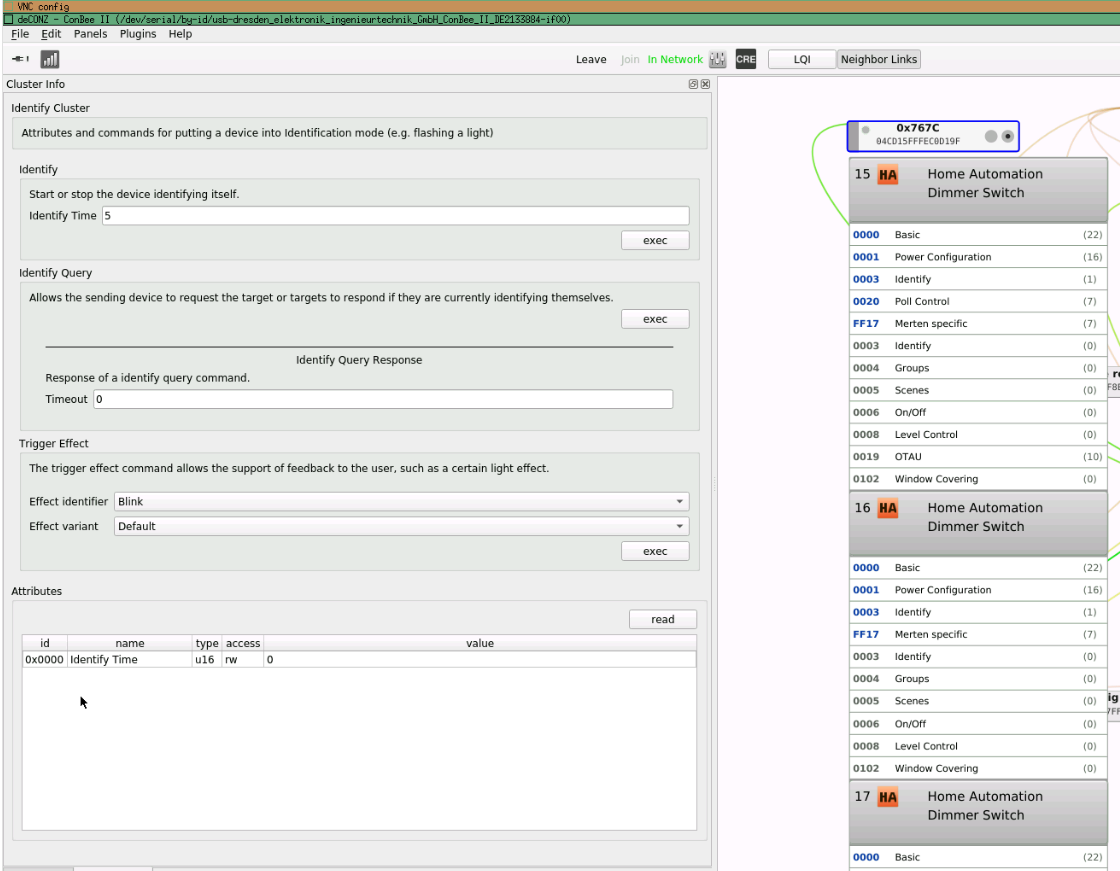Execute the Identify command
This screenshot has width=1120, height=871.
tap(655, 241)
